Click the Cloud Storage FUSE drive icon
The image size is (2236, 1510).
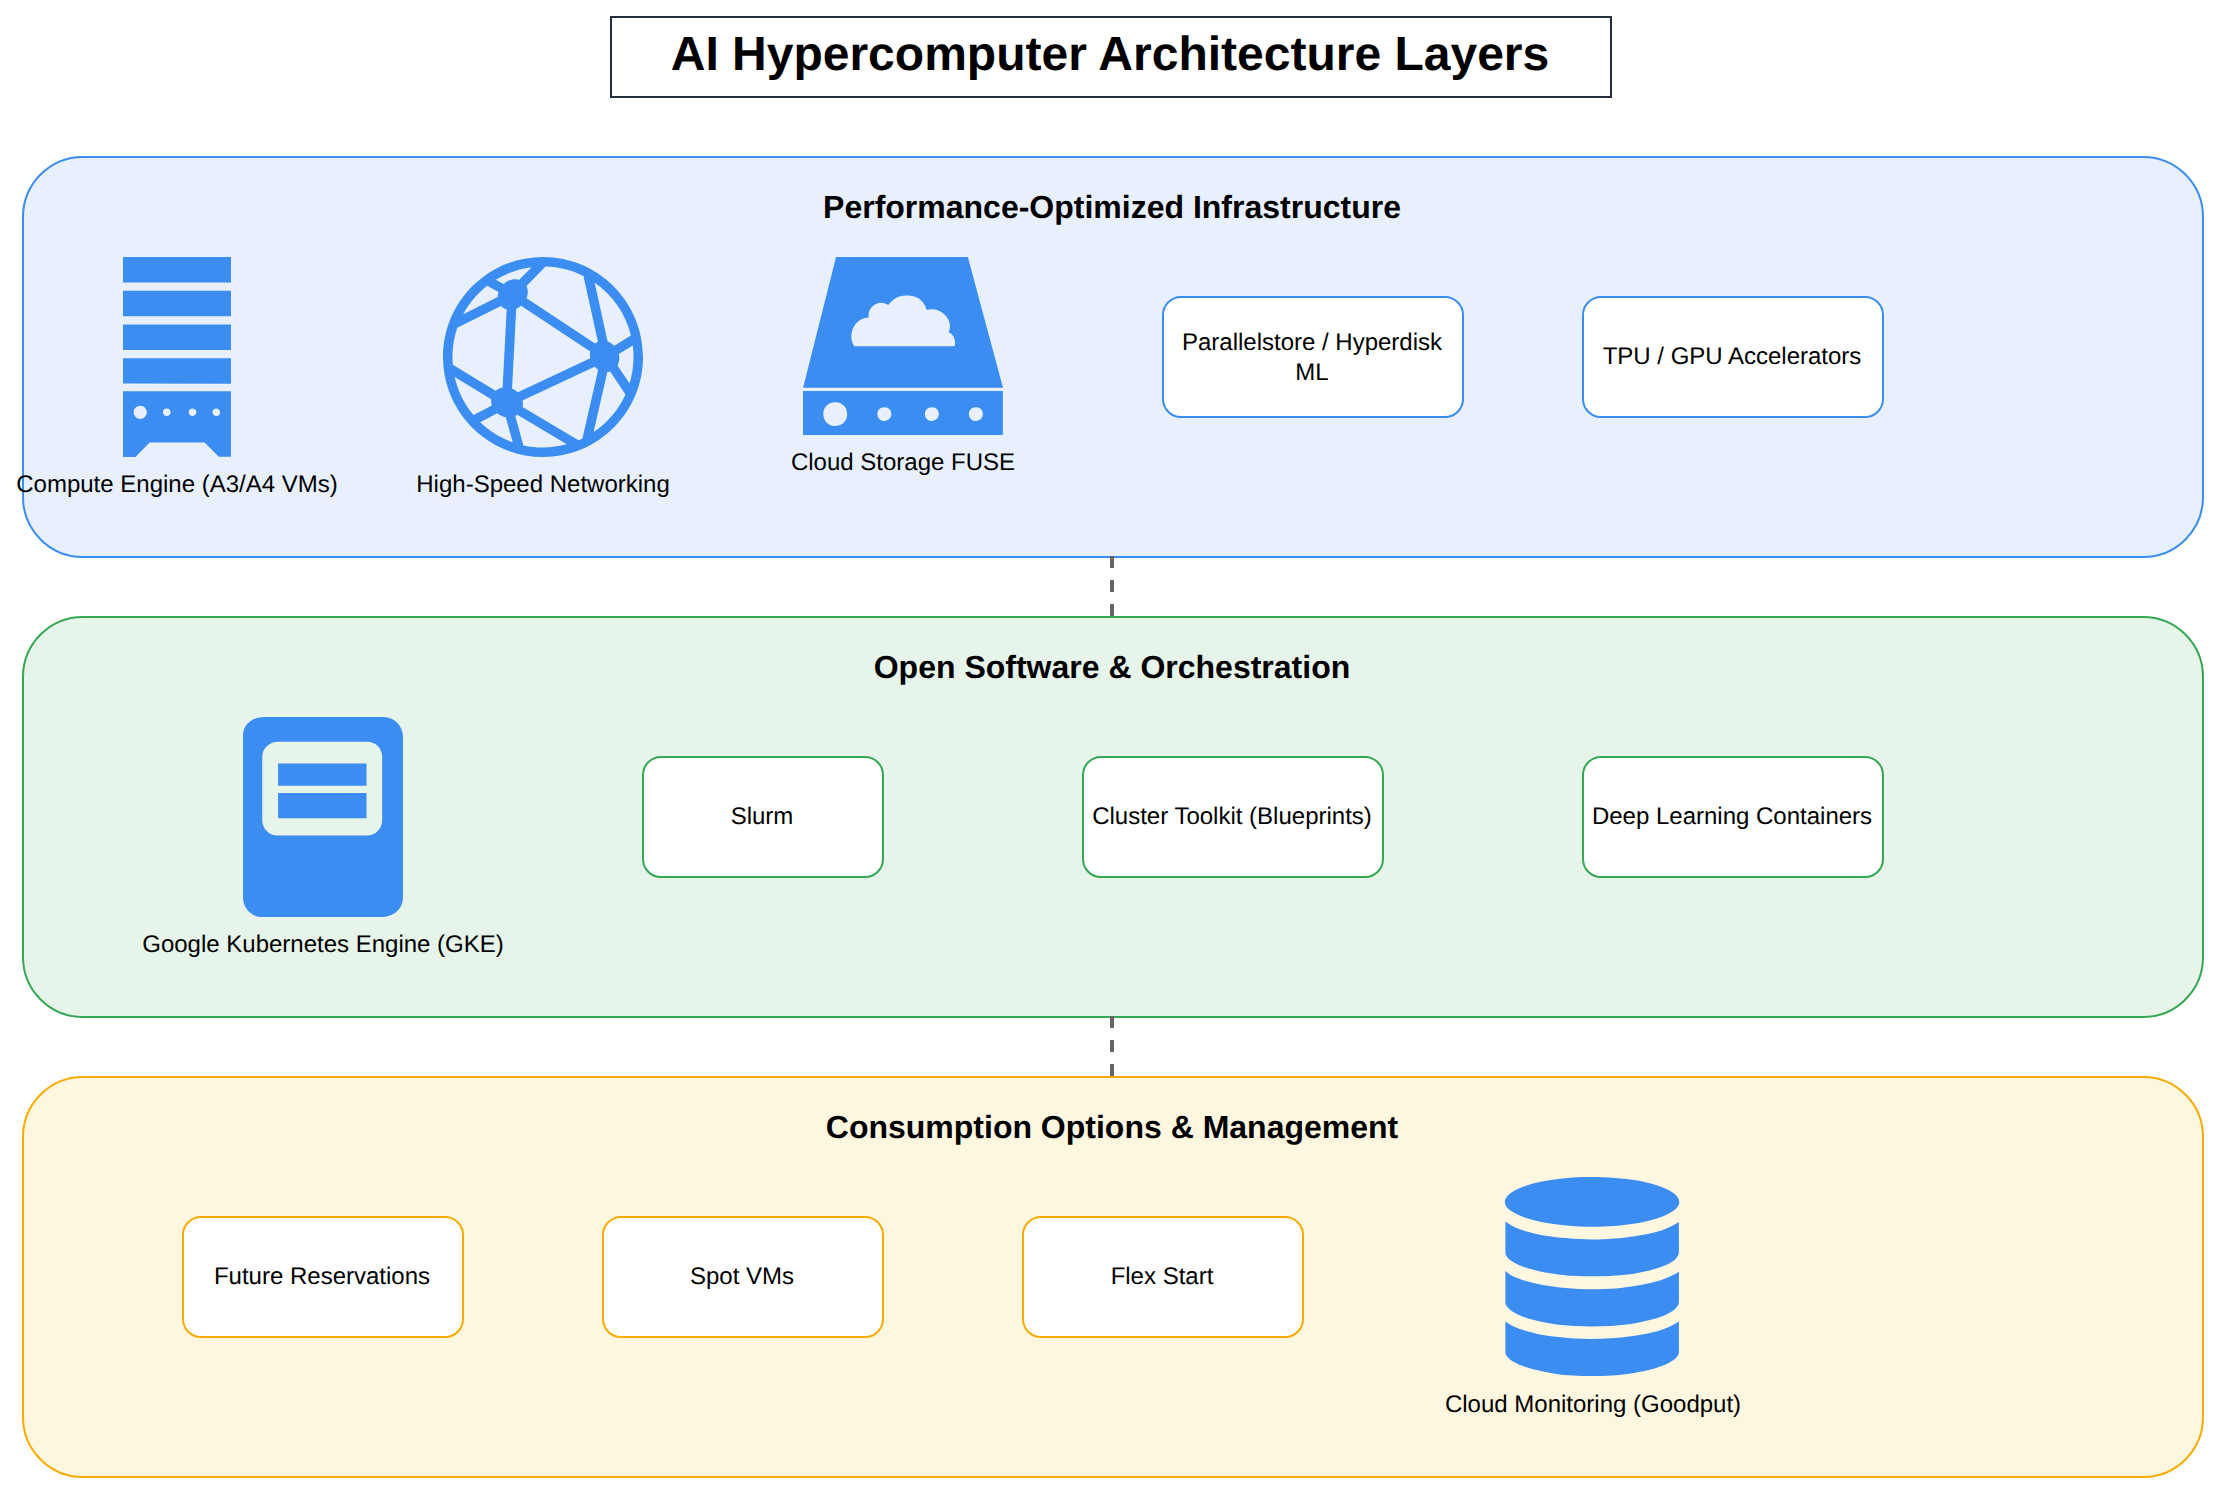tap(903, 346)
